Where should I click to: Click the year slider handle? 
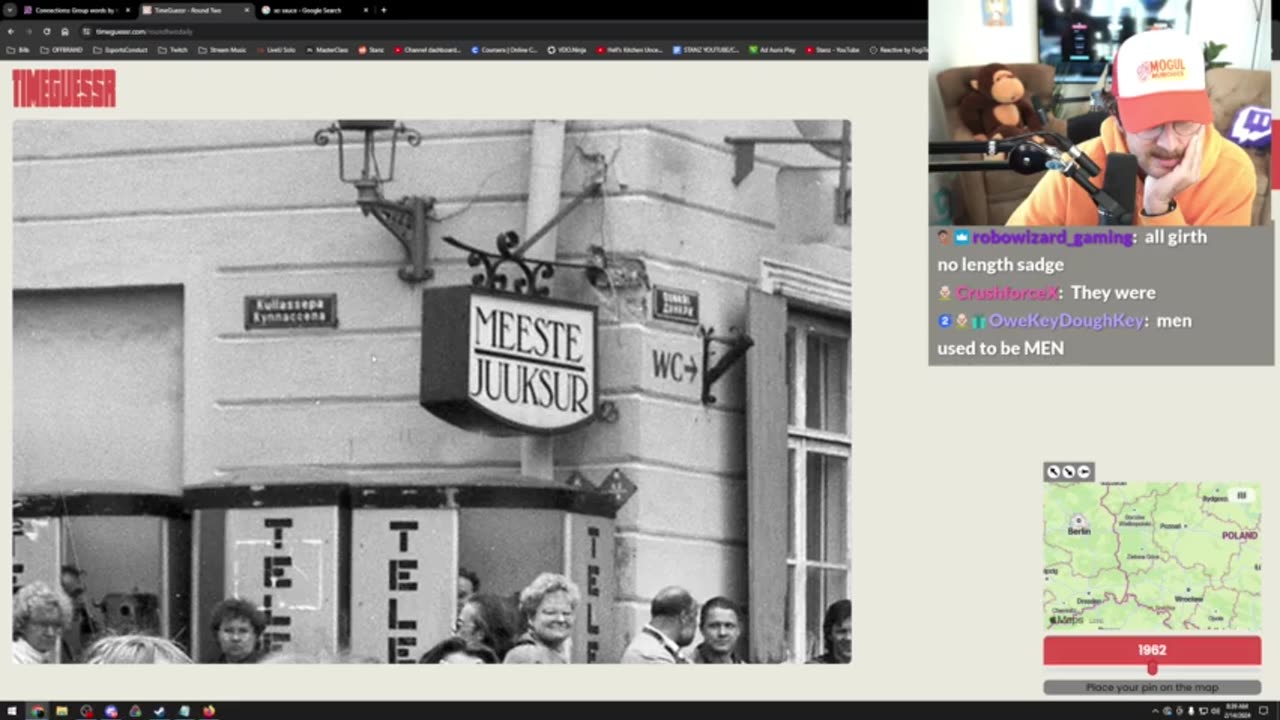pyautogui.click(x=1152, y=668)
